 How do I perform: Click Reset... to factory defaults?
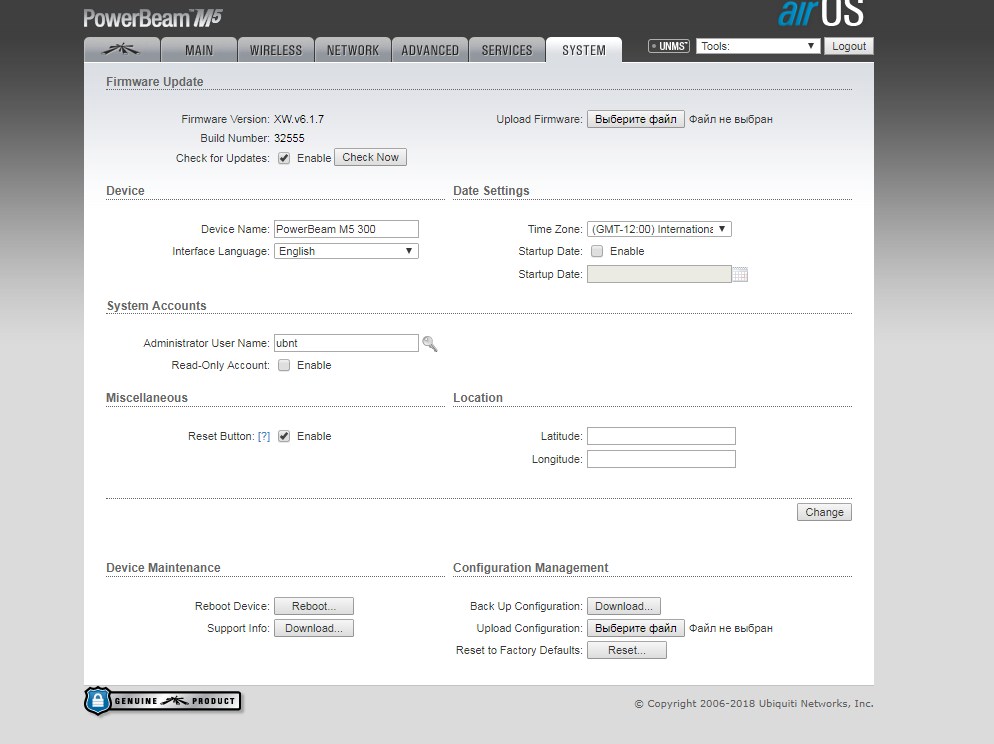point(627,650)
